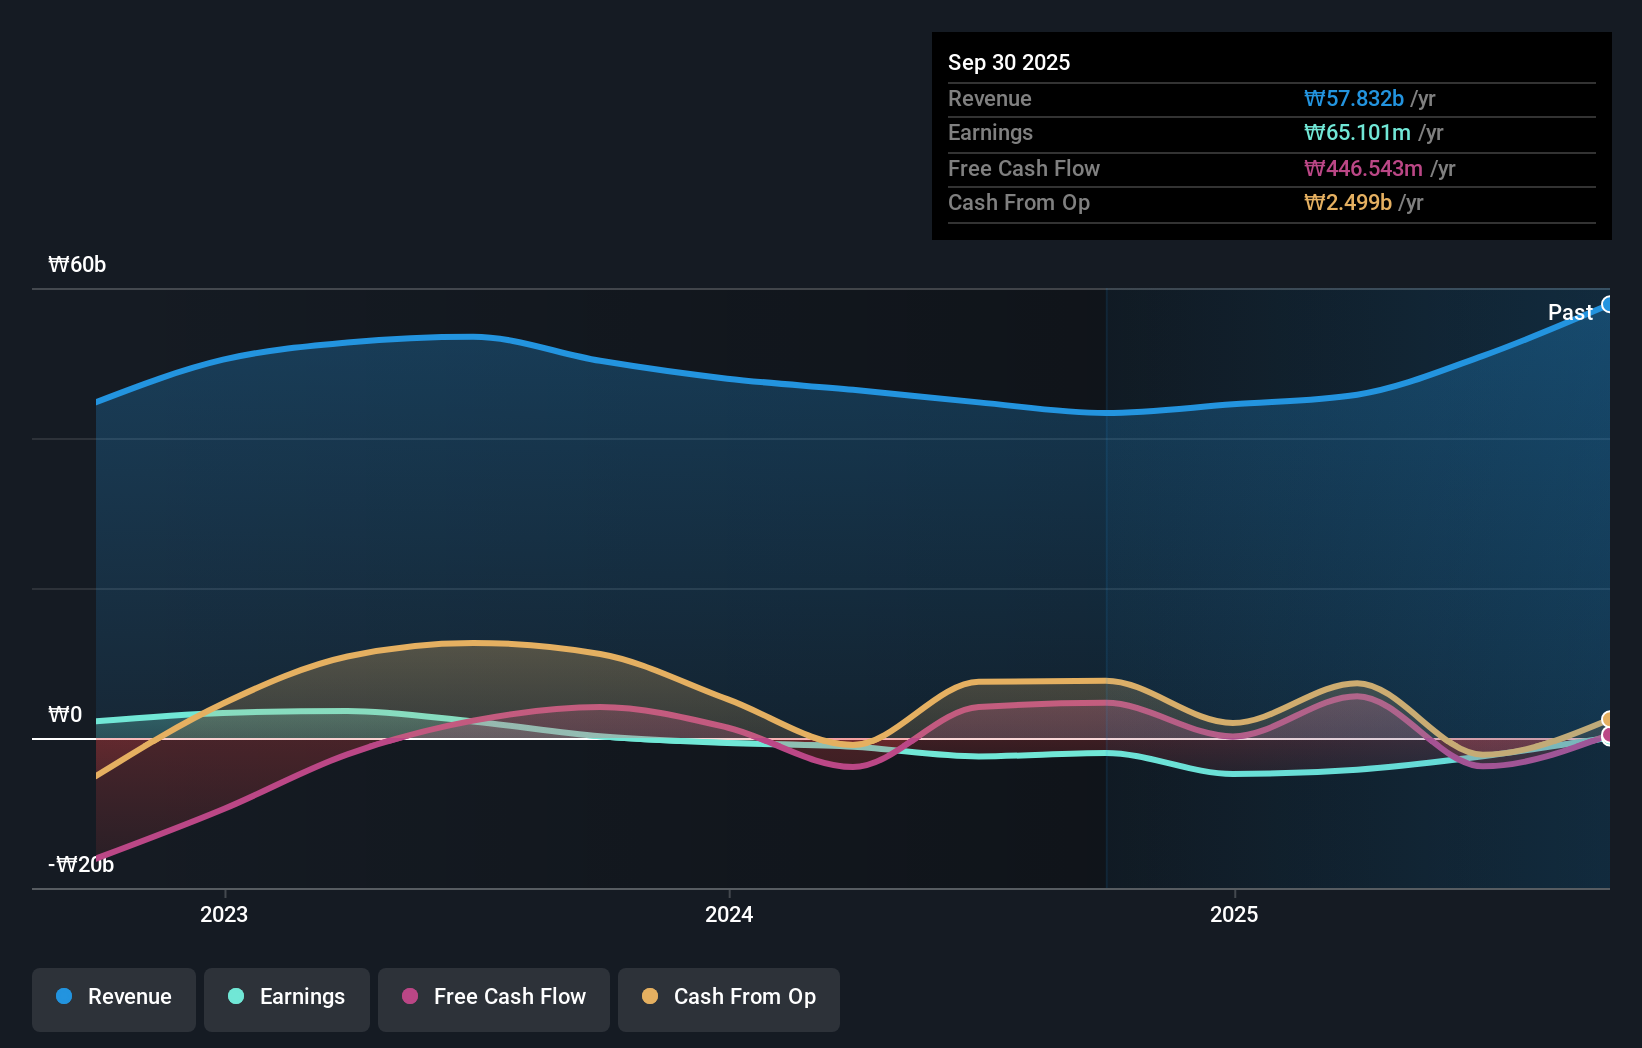Click the blue Revenue legend dot
Image resolution: width=1642 pixels, height=1048 pixels.
64,997
